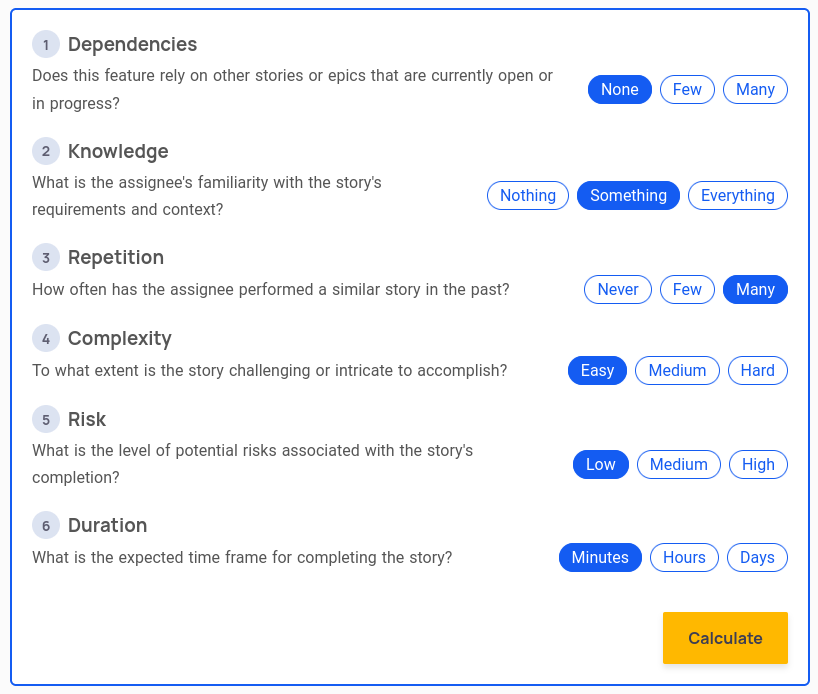Choose 'Something' for Knowledge familiarity

(x=628, y=196)
